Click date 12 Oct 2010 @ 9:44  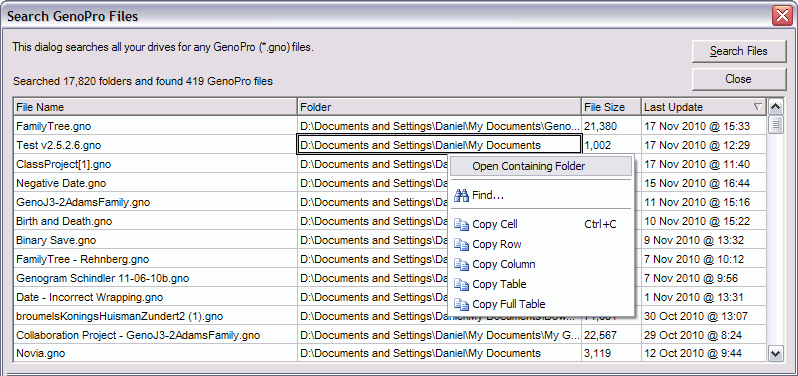pyautogui.click(x=693, y=353)
